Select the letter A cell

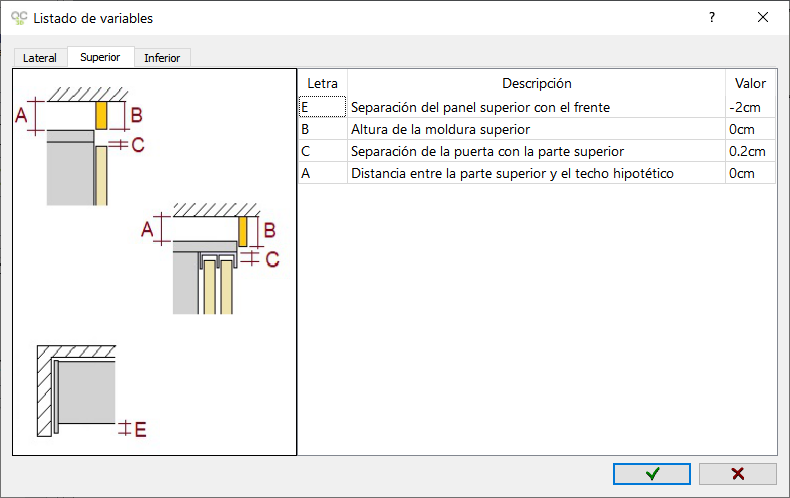click(322, 173)
